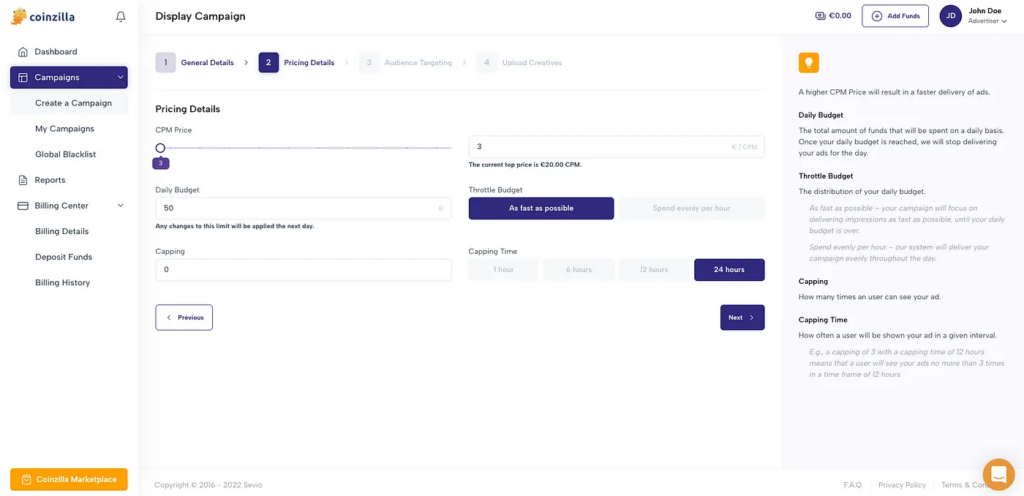This screenshot has height=496, width=1024.
Task: Click the wallet balance icon
Action: pos(820,16)
